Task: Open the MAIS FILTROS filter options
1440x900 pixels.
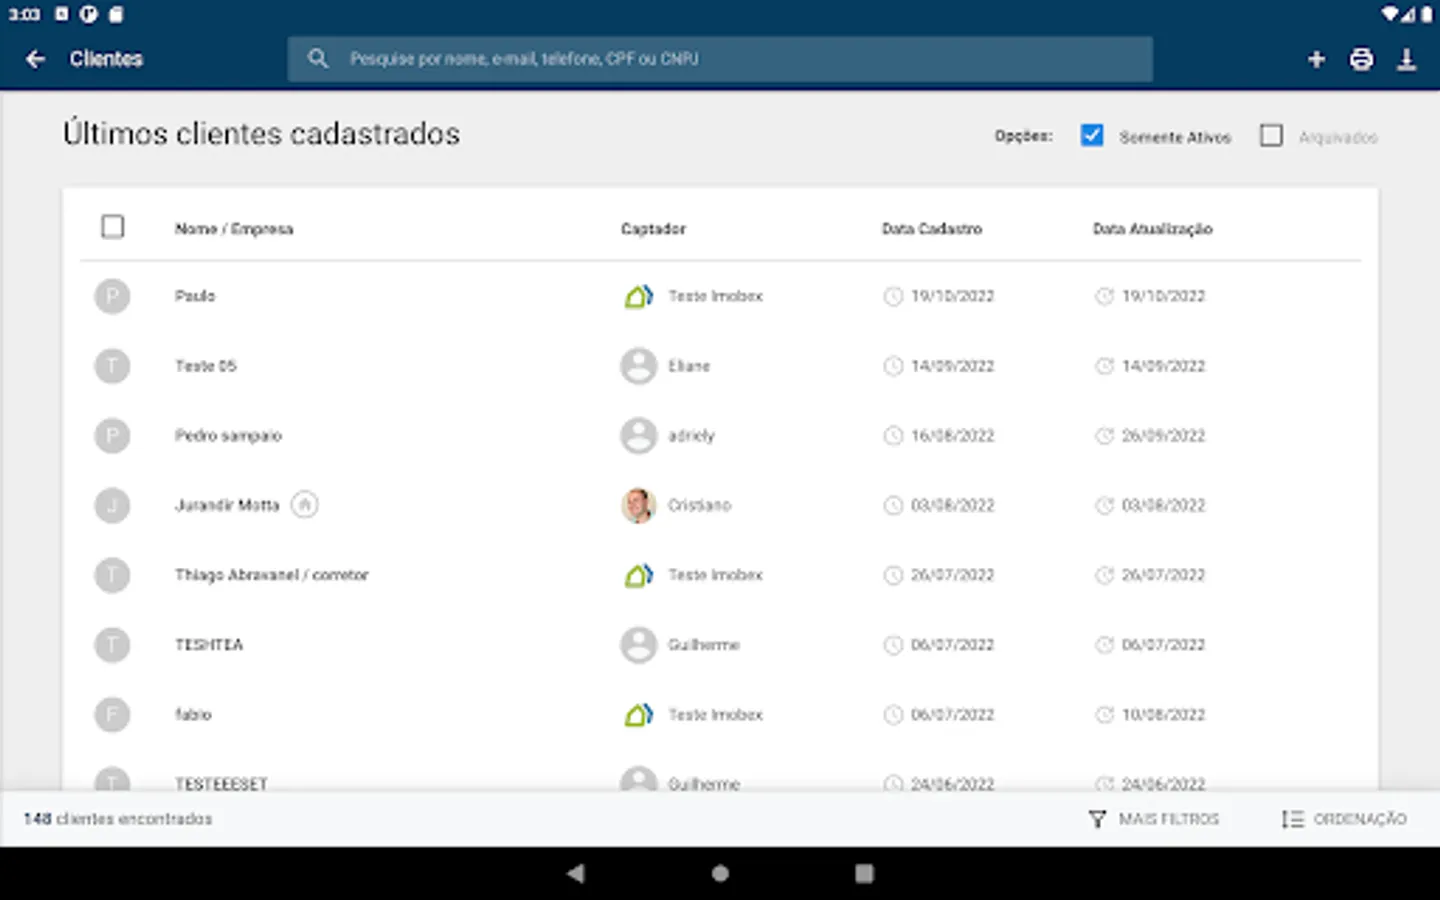Action: pyautogui.click(x=1153, y=819)
